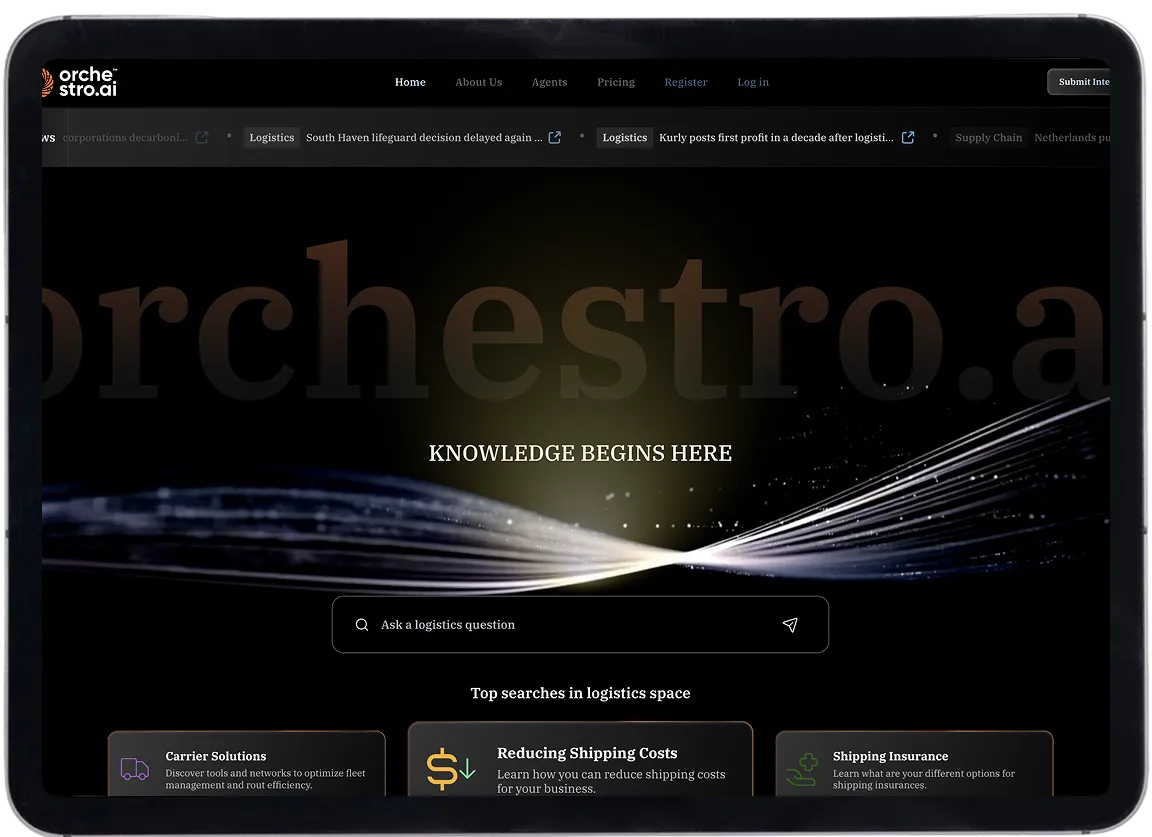Navigate to the Agents section

click(549, 82)
